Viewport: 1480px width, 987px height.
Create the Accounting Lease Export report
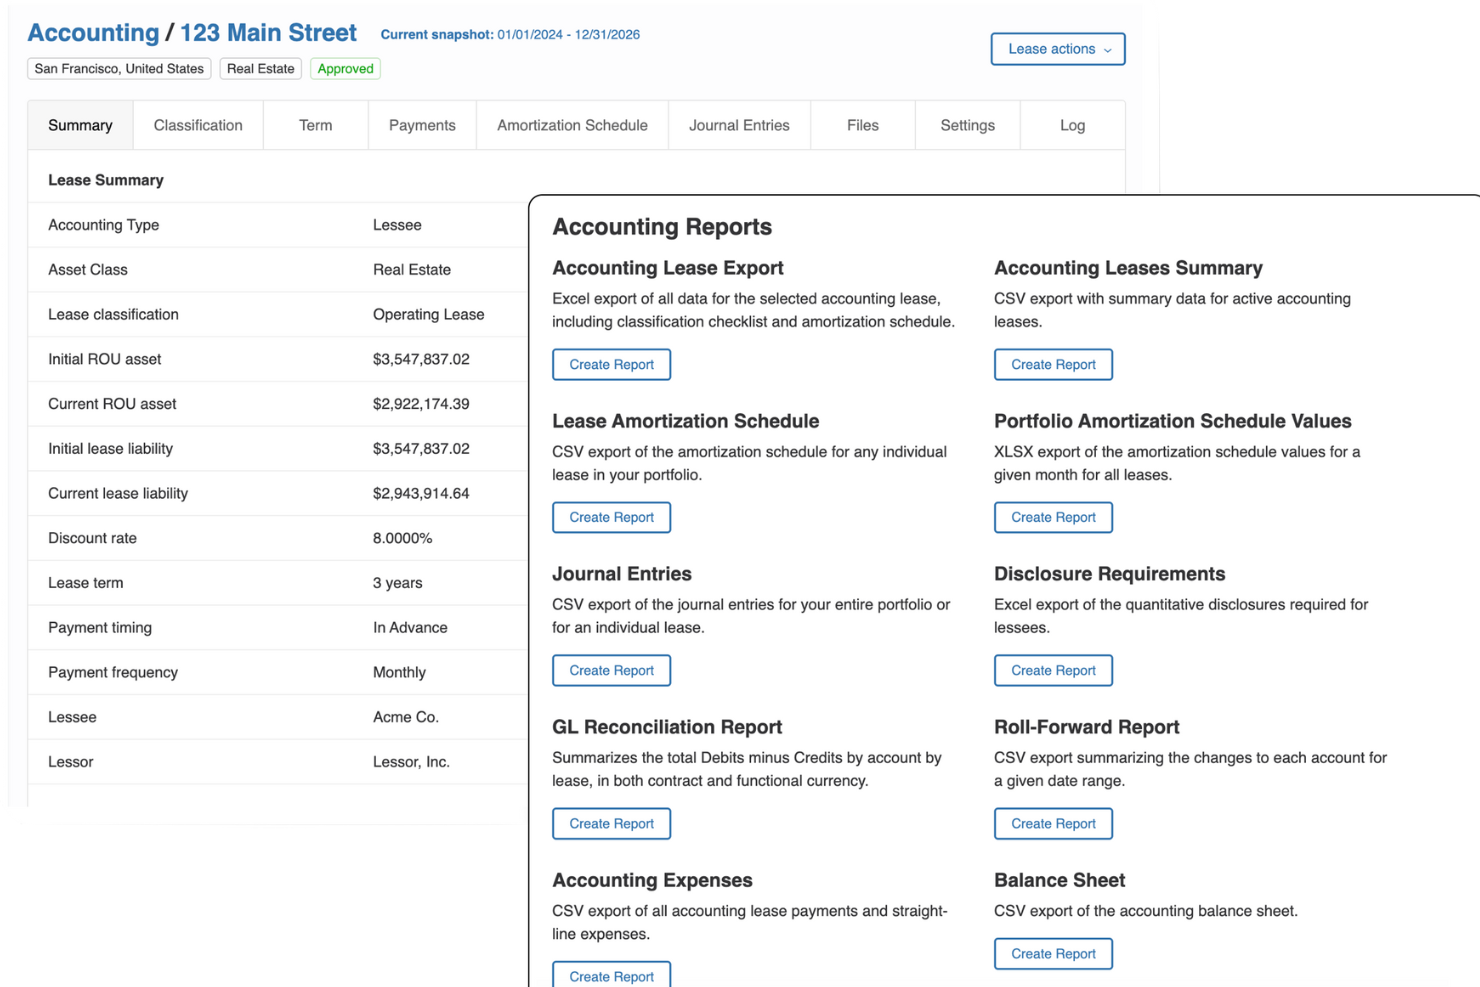pos(611,365)
